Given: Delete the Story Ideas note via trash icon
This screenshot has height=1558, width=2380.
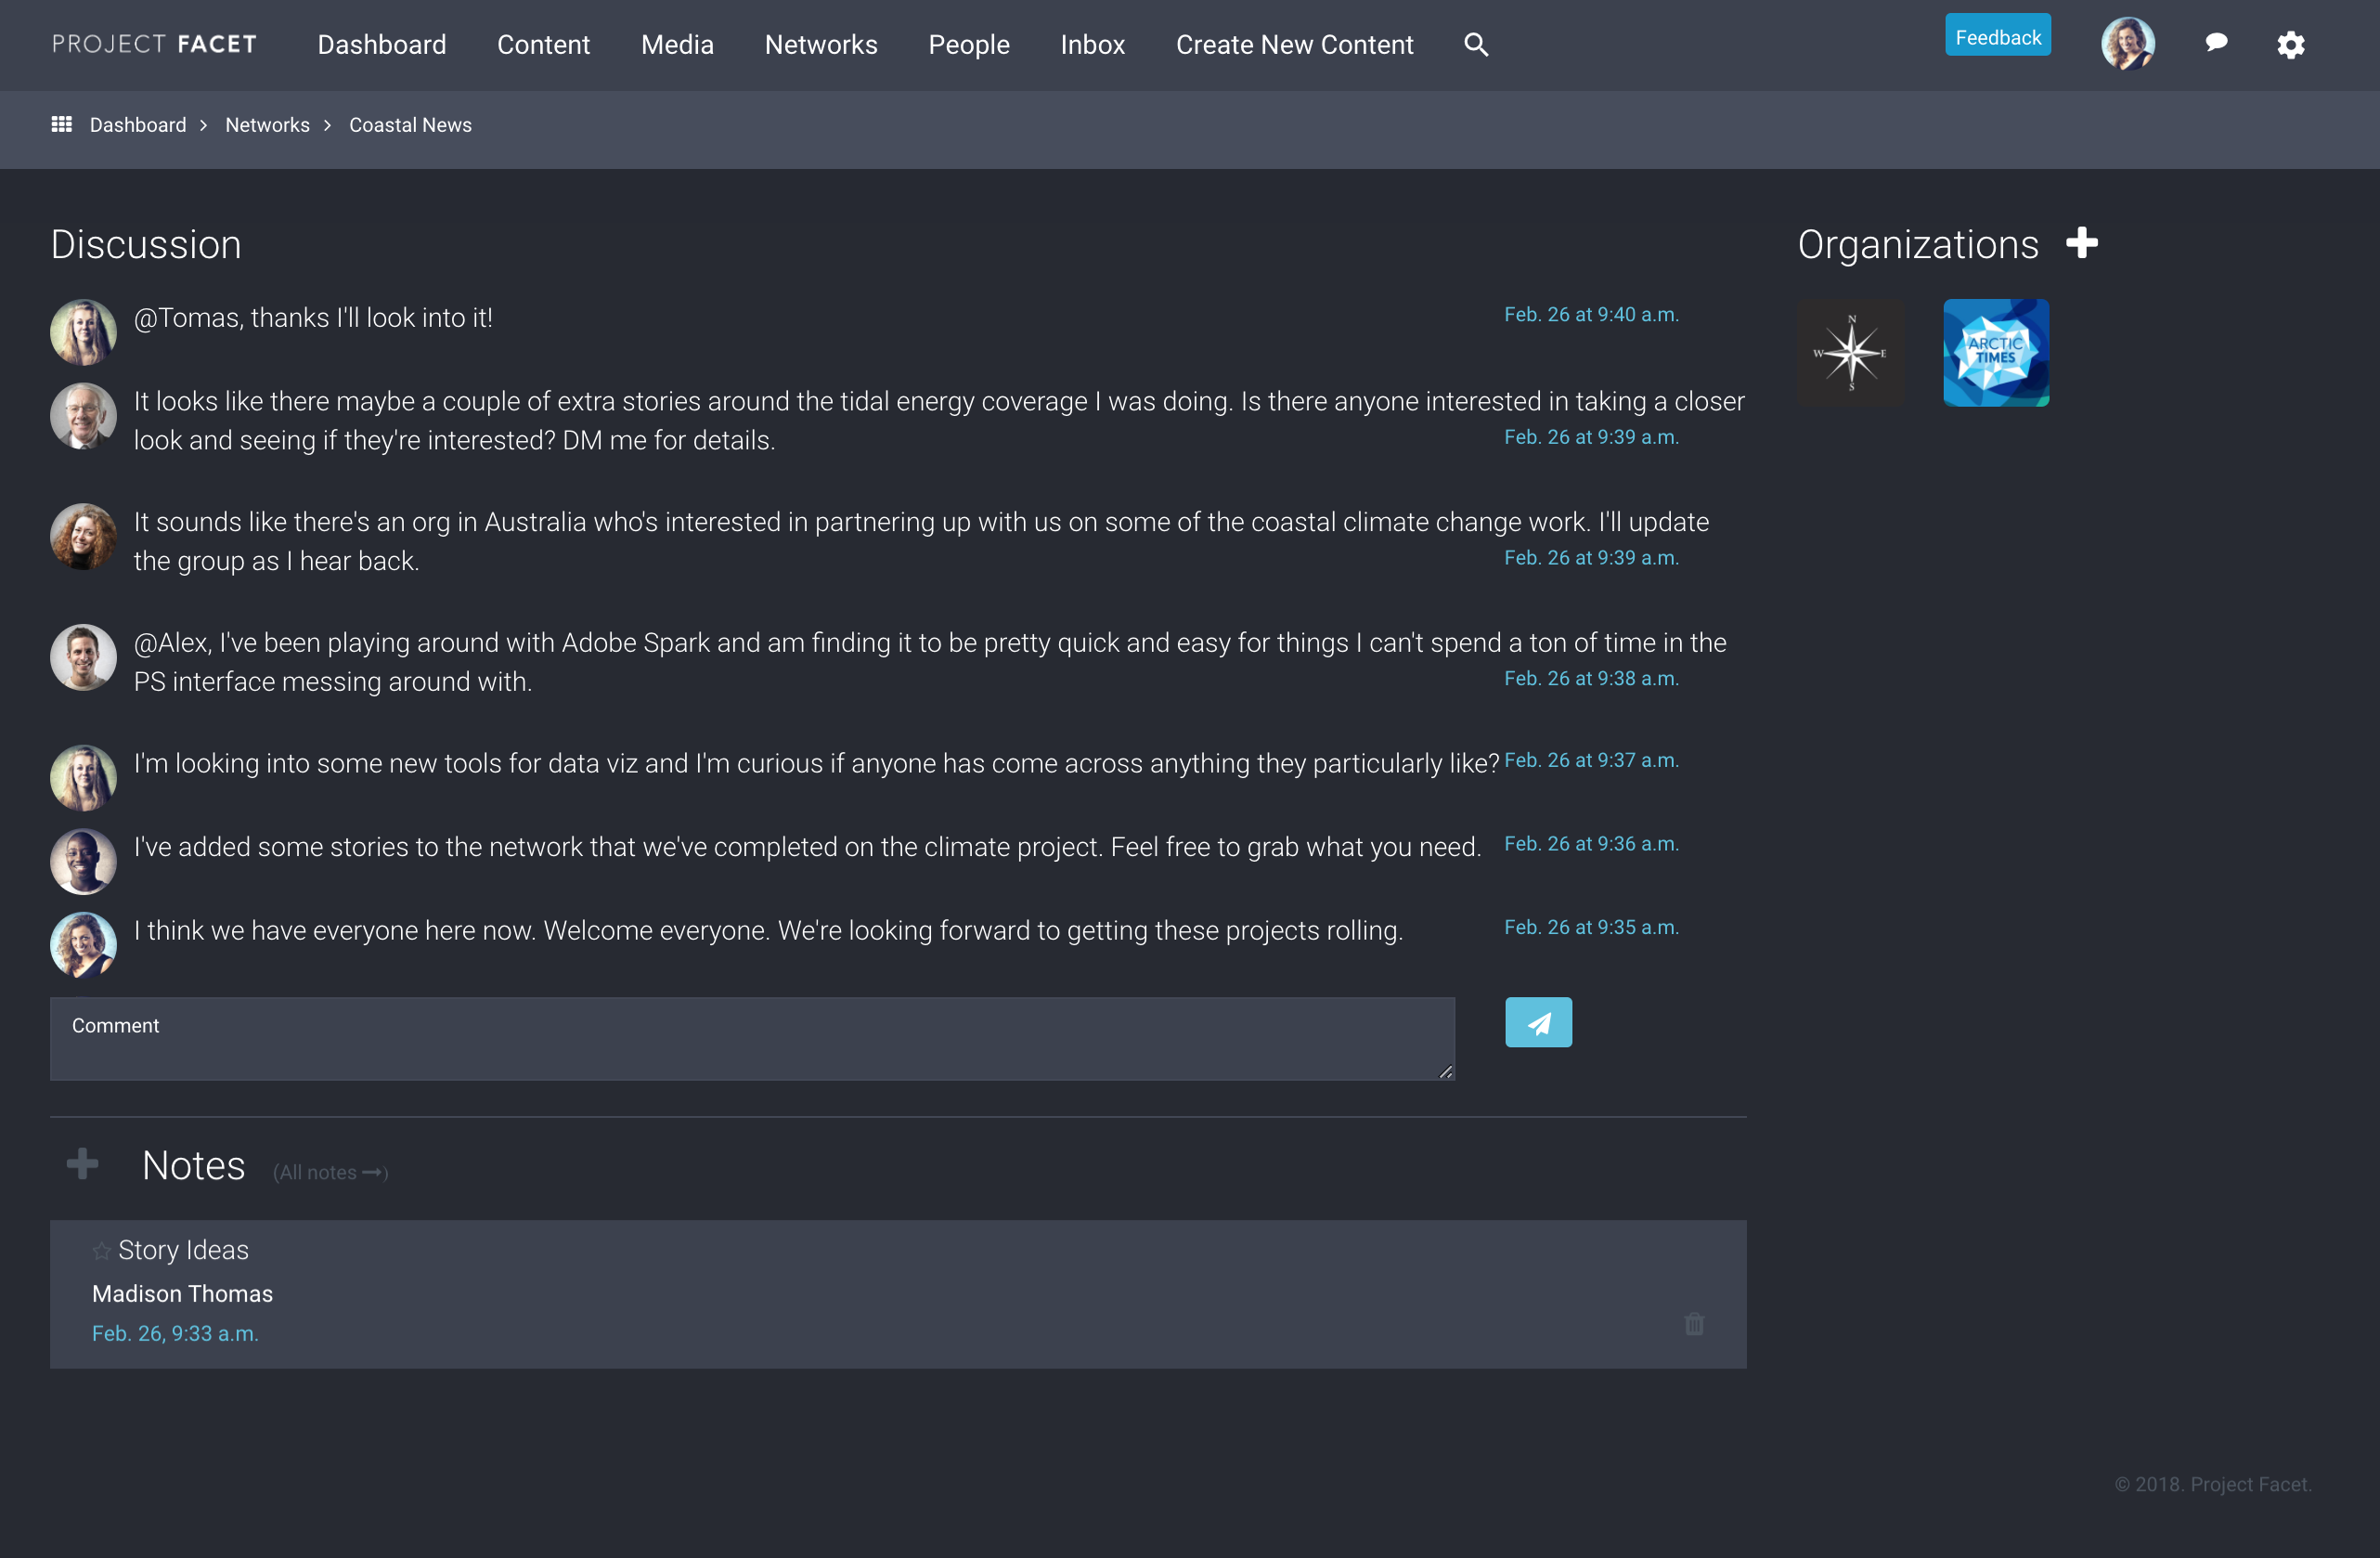Looking at the screenshot, I should 1693,1323.
